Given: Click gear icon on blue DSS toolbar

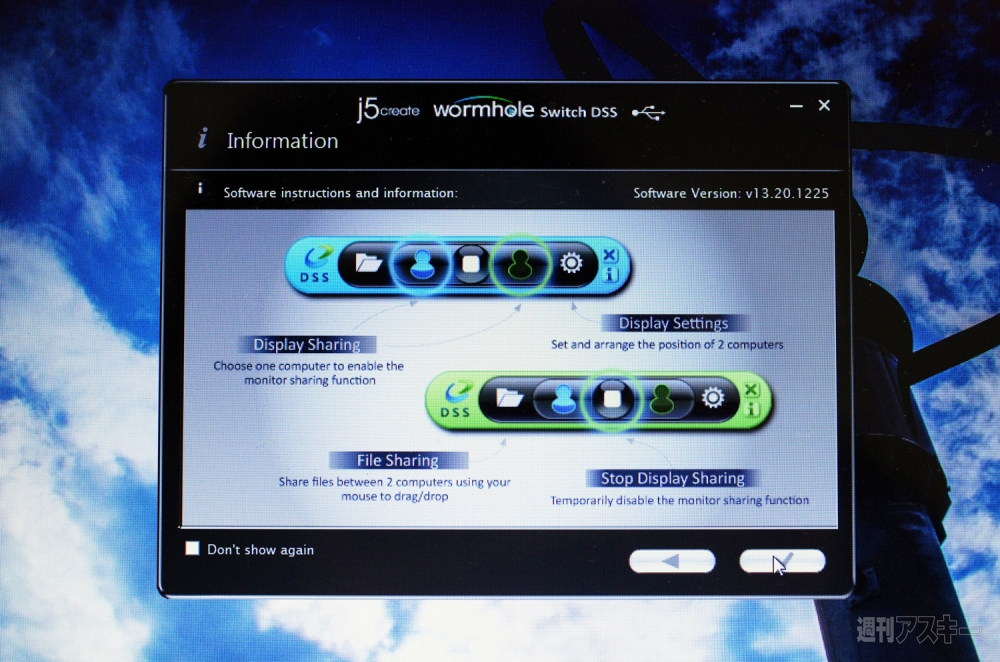Looking at the screenshot, I should pyautogui.click(x=571, y=262).
